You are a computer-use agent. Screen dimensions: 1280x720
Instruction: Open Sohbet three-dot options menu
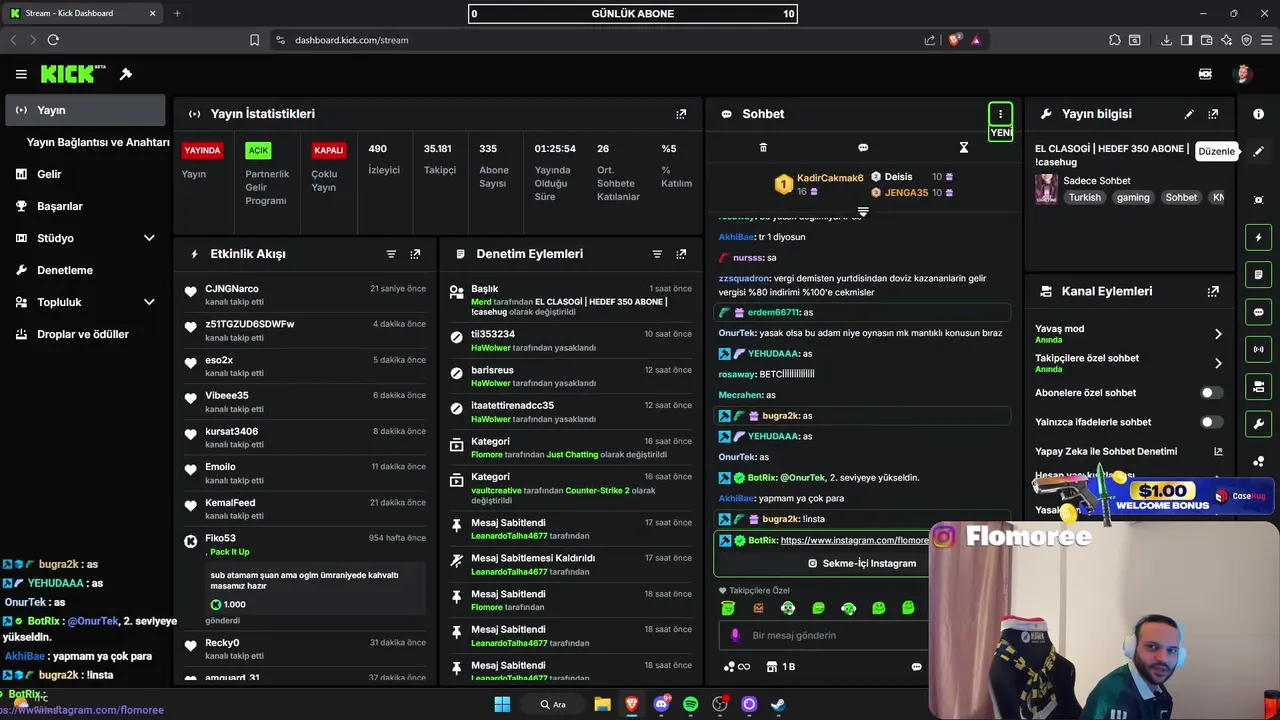[x=1000, y=114]
